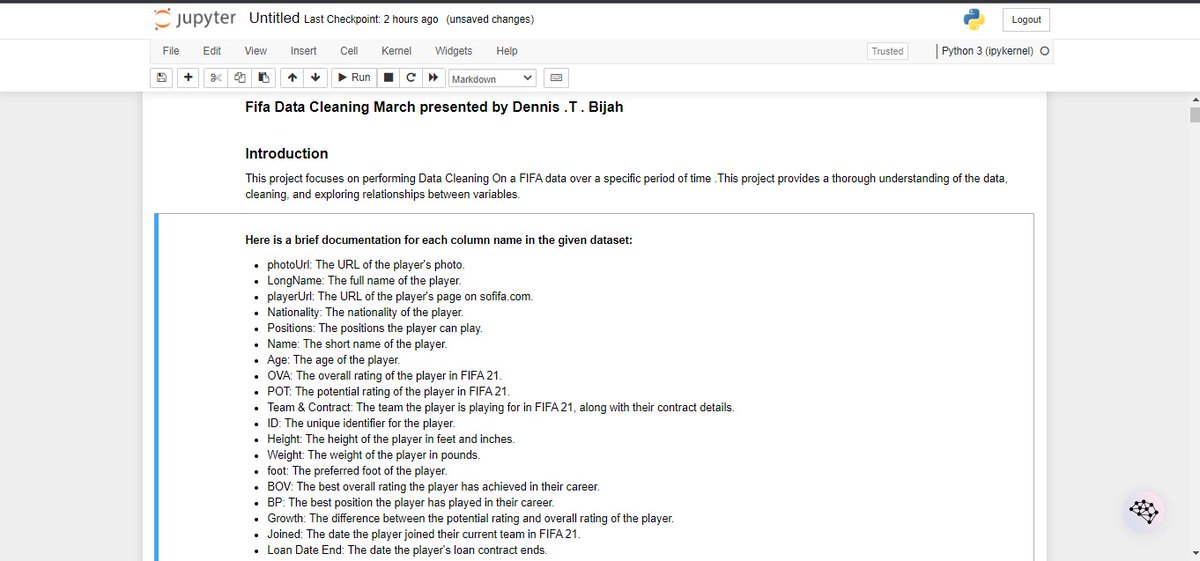Click the Last Checkpoint status text
This screenshot has width=1200, height=561.
pos(370,19)
